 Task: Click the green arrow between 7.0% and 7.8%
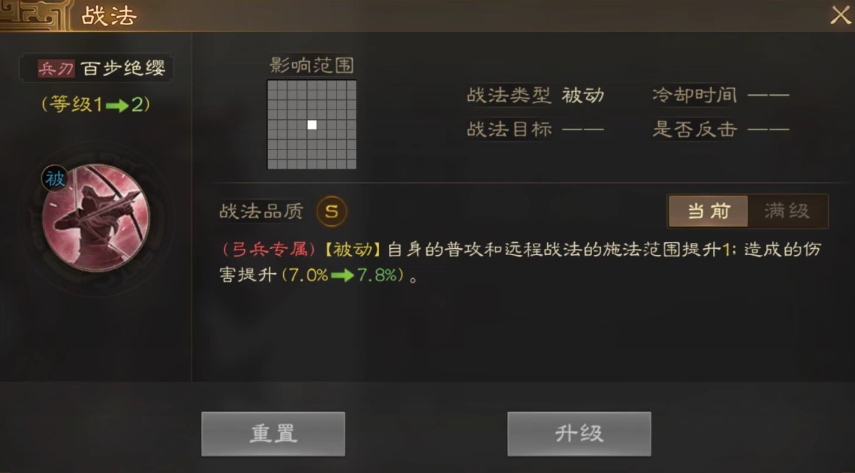tap(342, 276)
